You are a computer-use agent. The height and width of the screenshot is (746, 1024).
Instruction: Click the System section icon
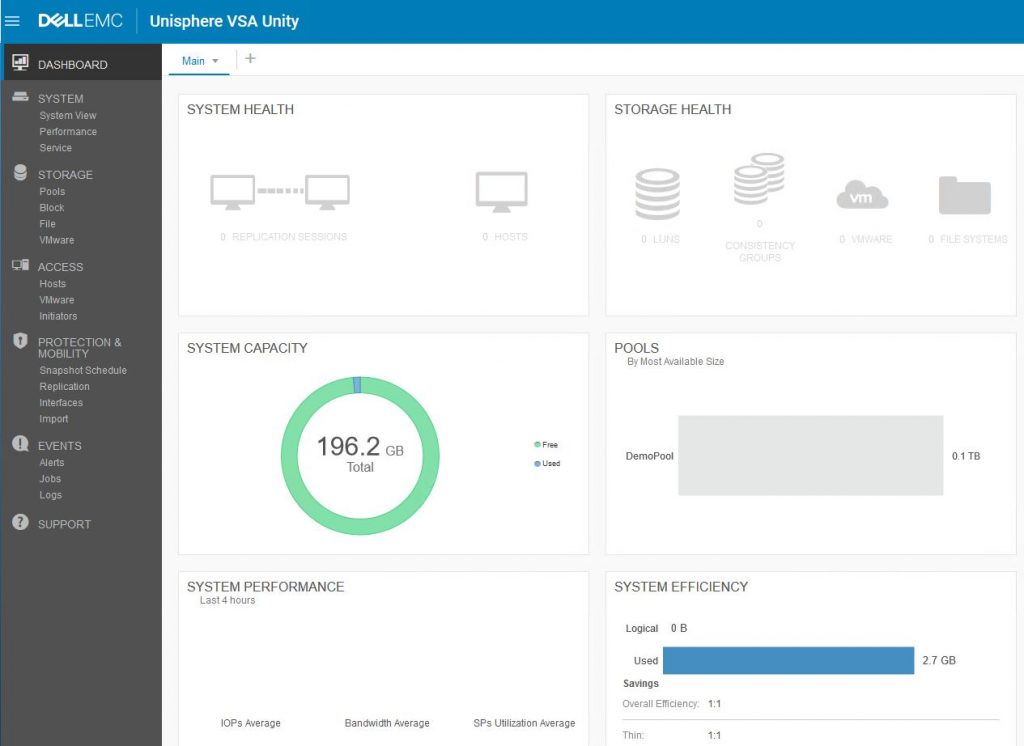pos(20,97)
